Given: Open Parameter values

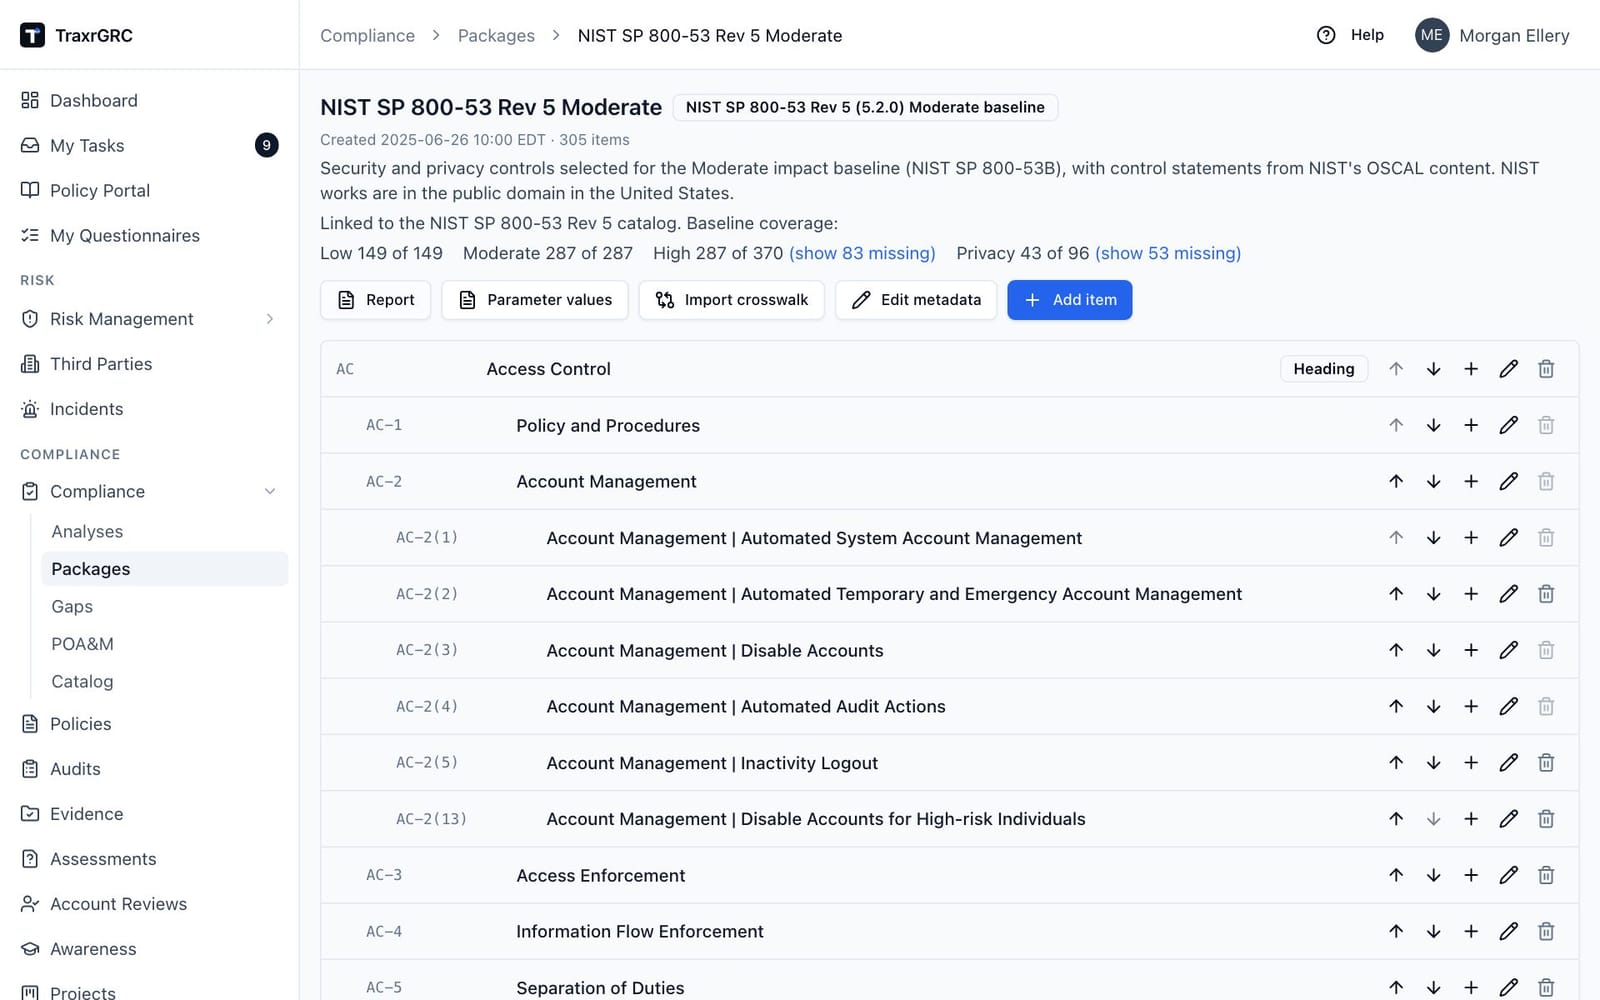Looking at the screenshot, I should (535, 300).
